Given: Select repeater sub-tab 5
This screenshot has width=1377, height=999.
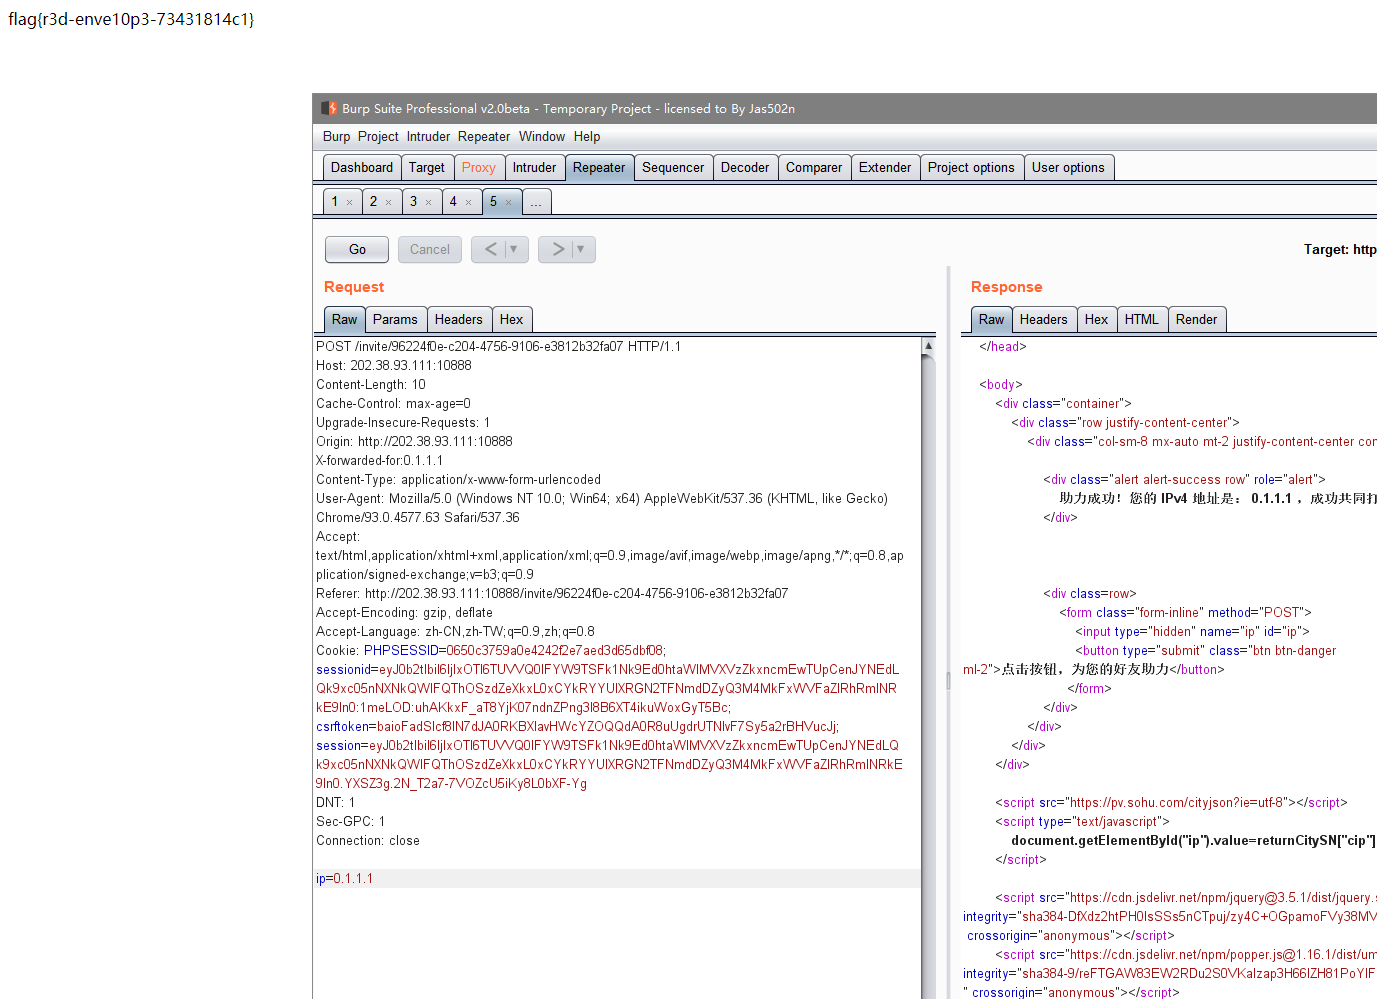Looking at the screenshot, I should 493,201.
